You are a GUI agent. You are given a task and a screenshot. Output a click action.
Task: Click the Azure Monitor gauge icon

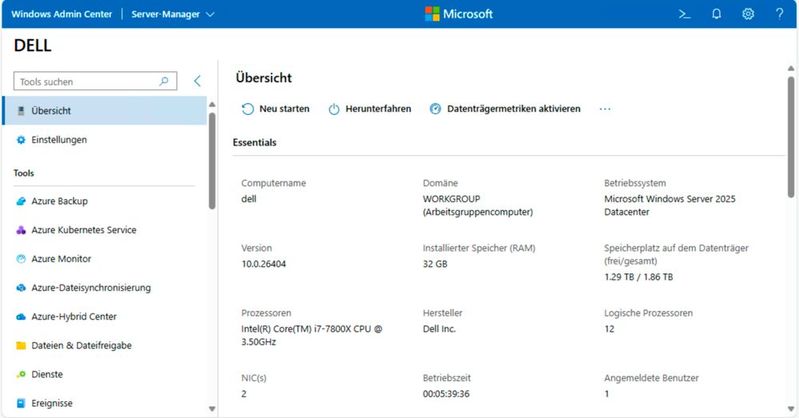click(21, 259)
